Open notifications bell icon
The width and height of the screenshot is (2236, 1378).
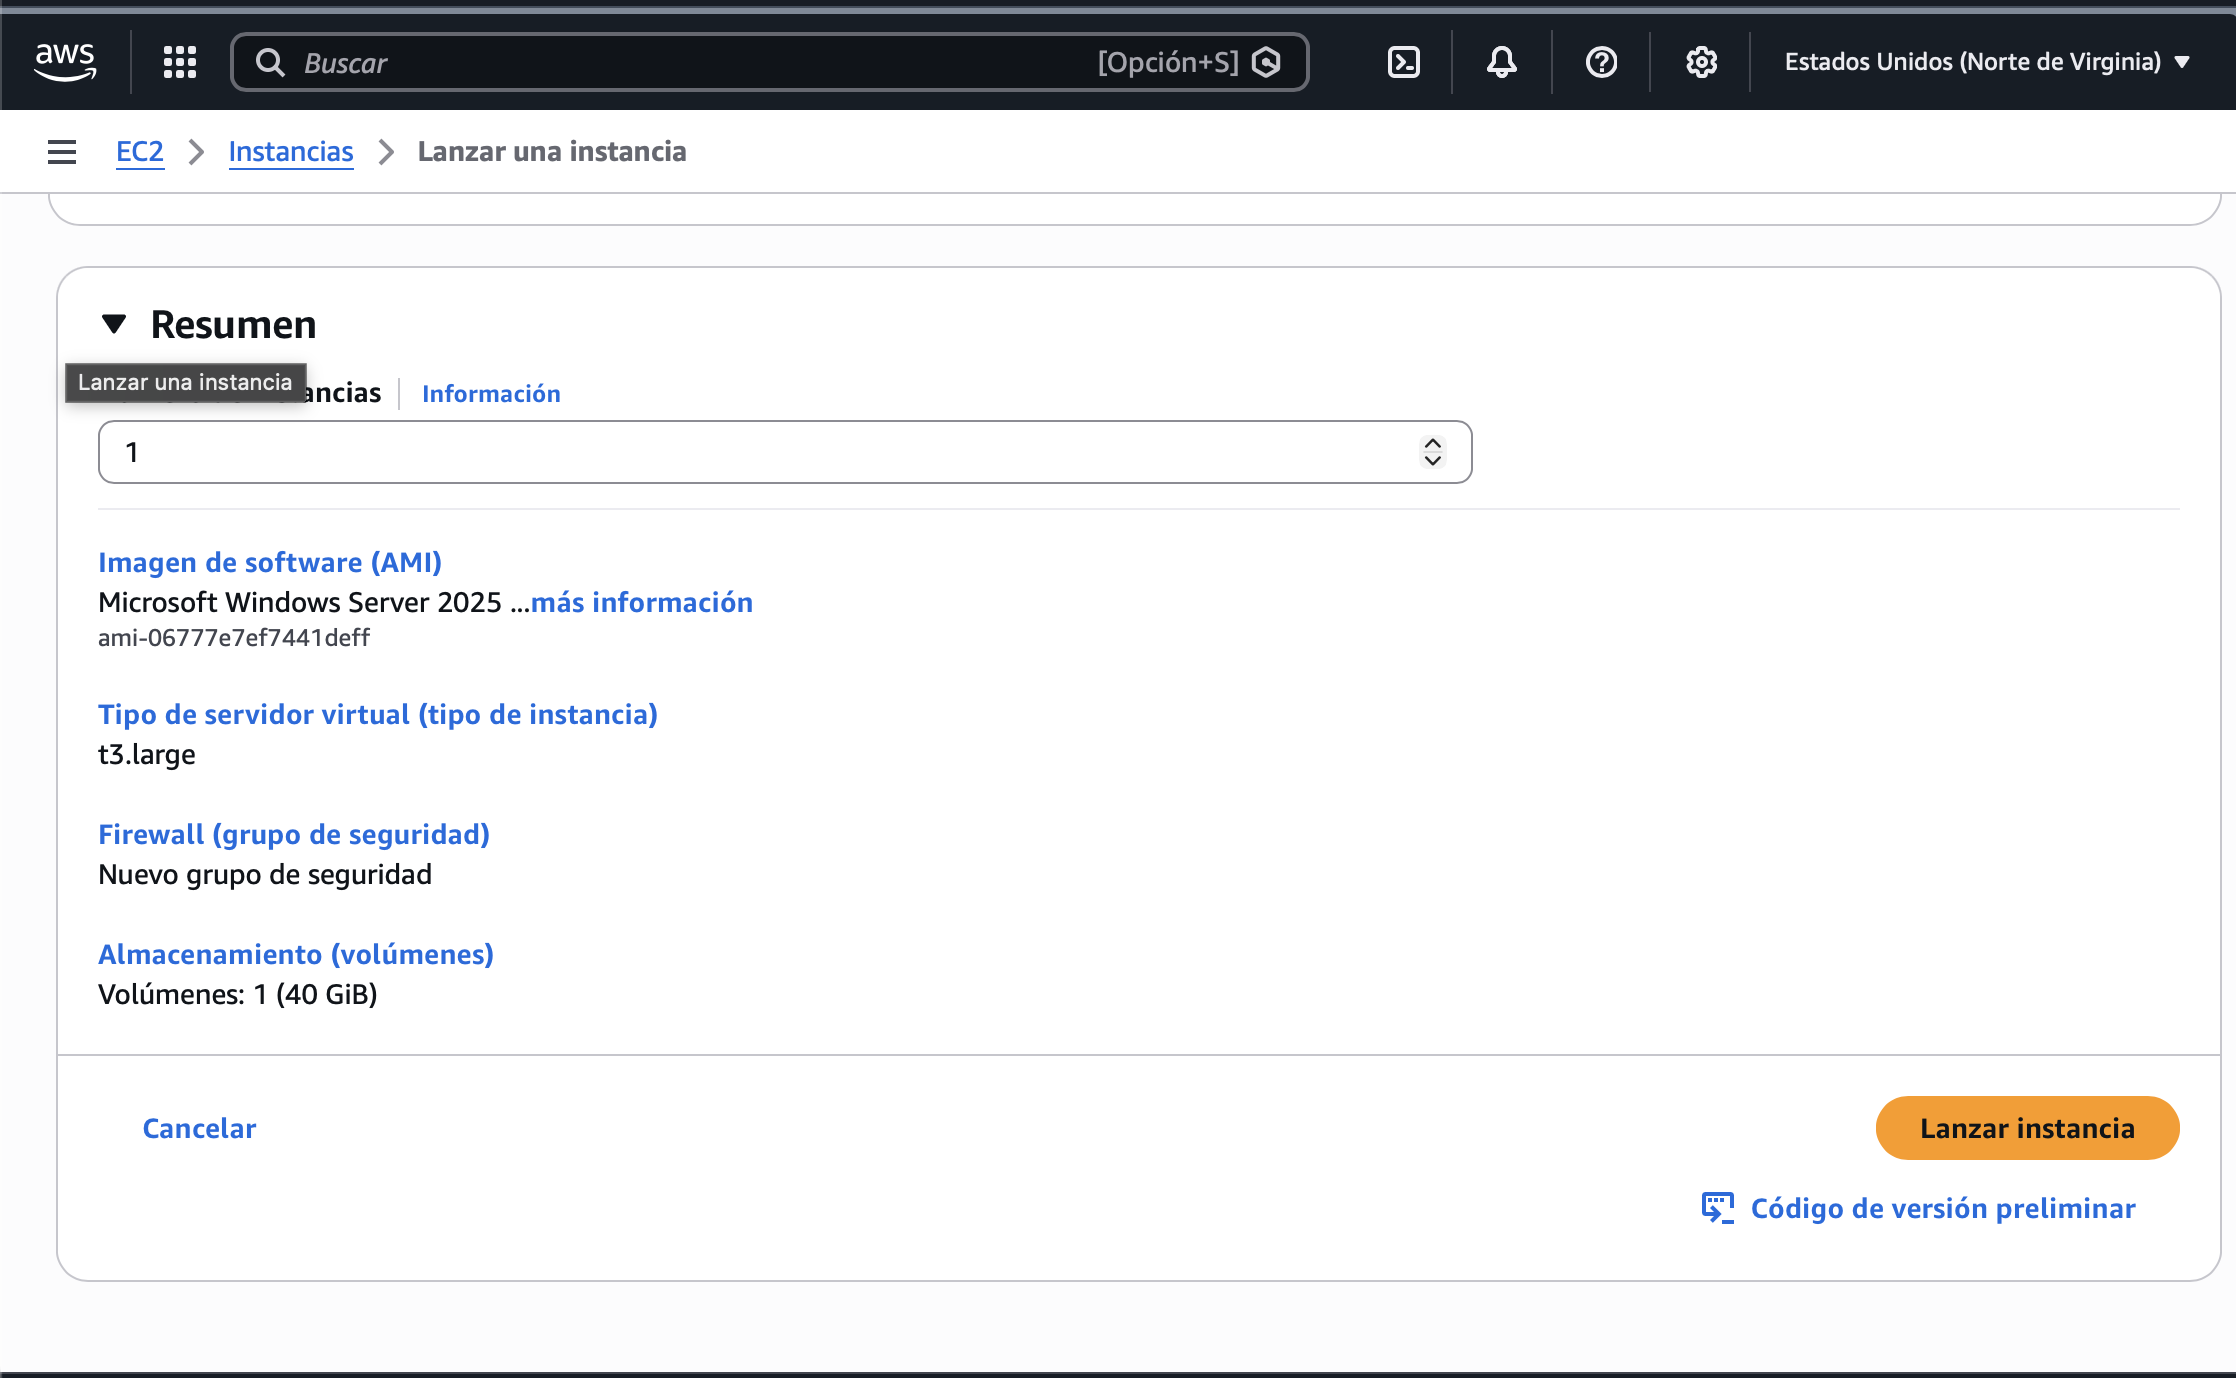1501,62
